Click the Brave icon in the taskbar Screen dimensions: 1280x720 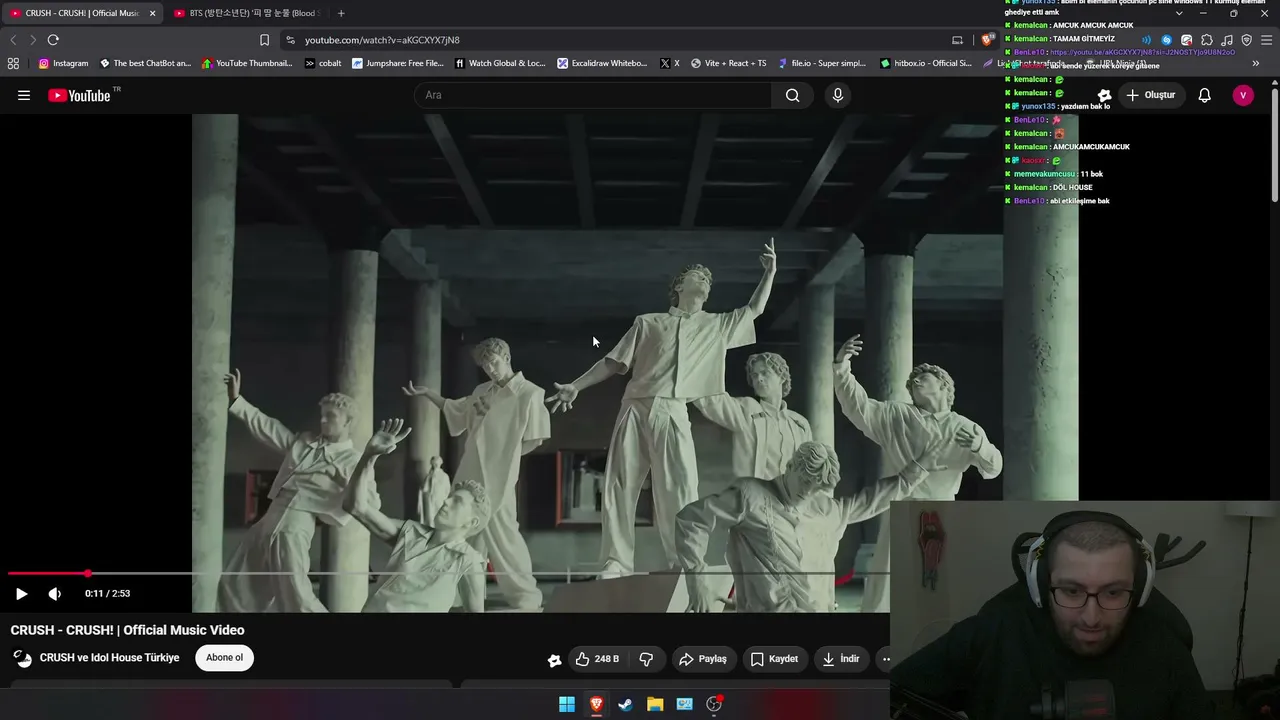(596, 704)
